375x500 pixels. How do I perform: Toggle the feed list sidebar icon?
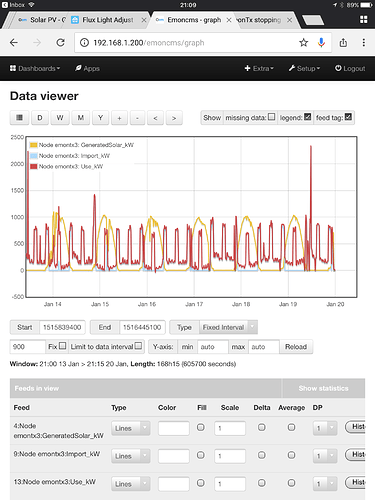(20, 118)
